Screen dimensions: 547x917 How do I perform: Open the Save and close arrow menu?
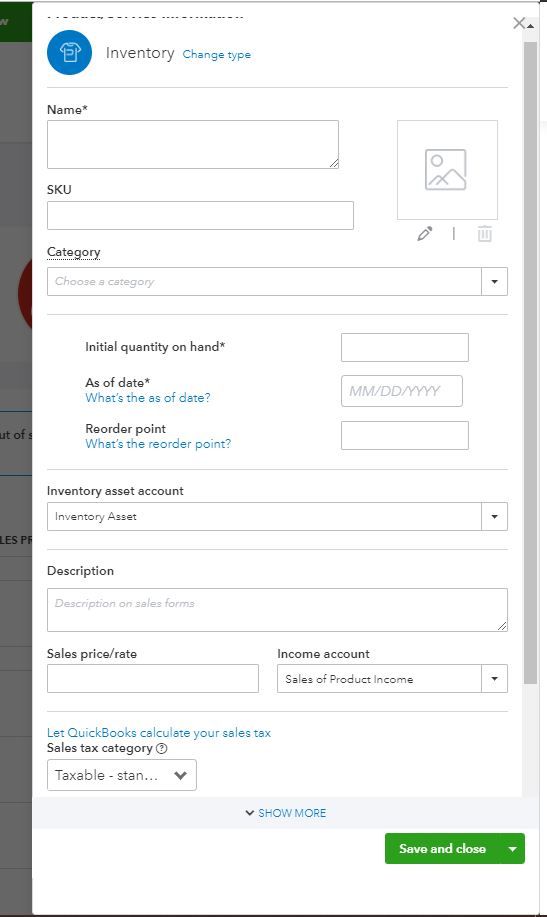(x=512, y=849)
